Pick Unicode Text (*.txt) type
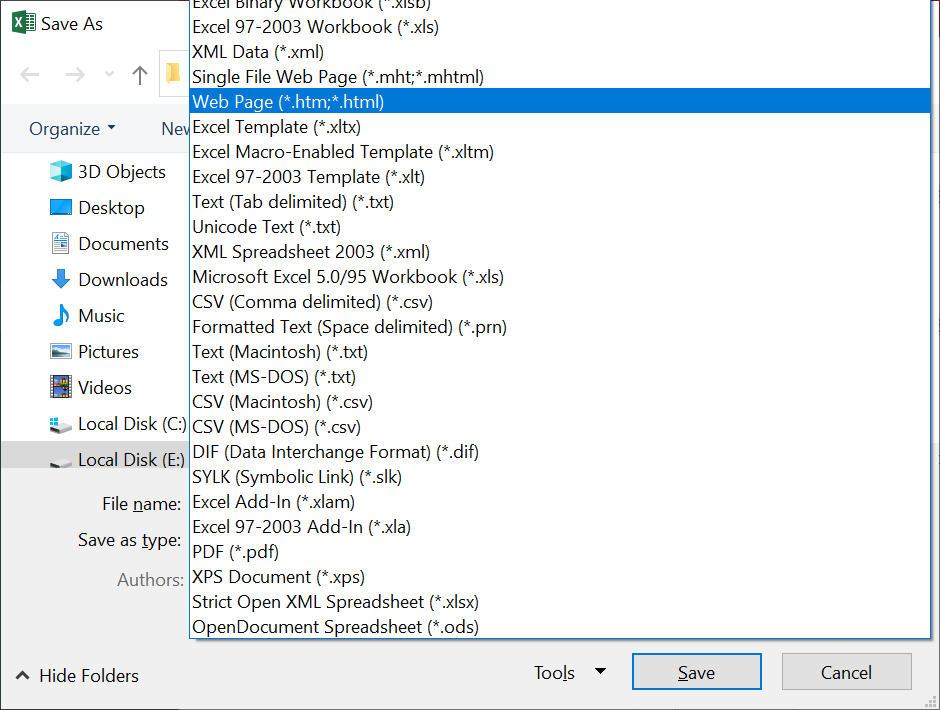The width and height of the screenshot is (940, 710). (560, 227)
